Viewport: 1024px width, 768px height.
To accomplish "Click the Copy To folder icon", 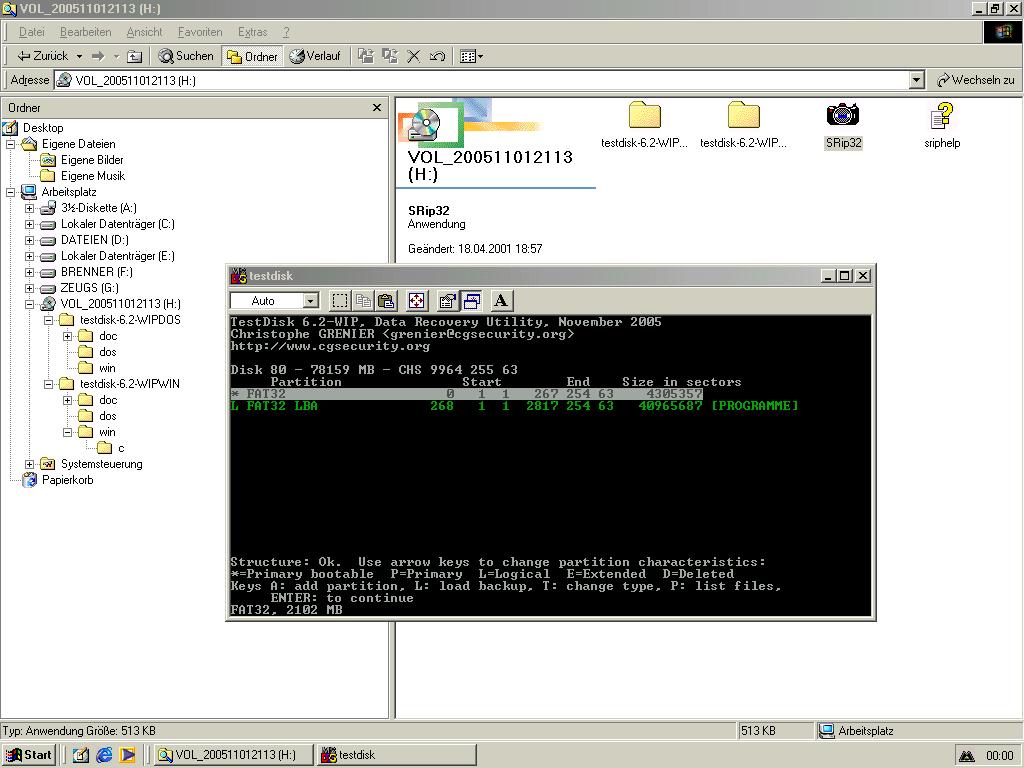I will 390,56.
